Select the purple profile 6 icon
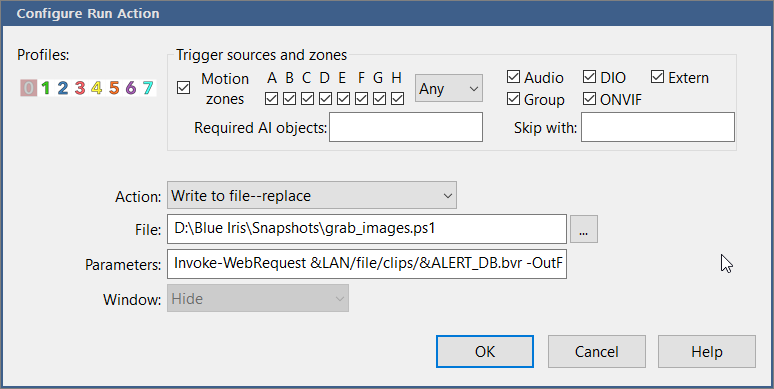The height and width of the screenshot is (389, 774). [x=131, y=88]
